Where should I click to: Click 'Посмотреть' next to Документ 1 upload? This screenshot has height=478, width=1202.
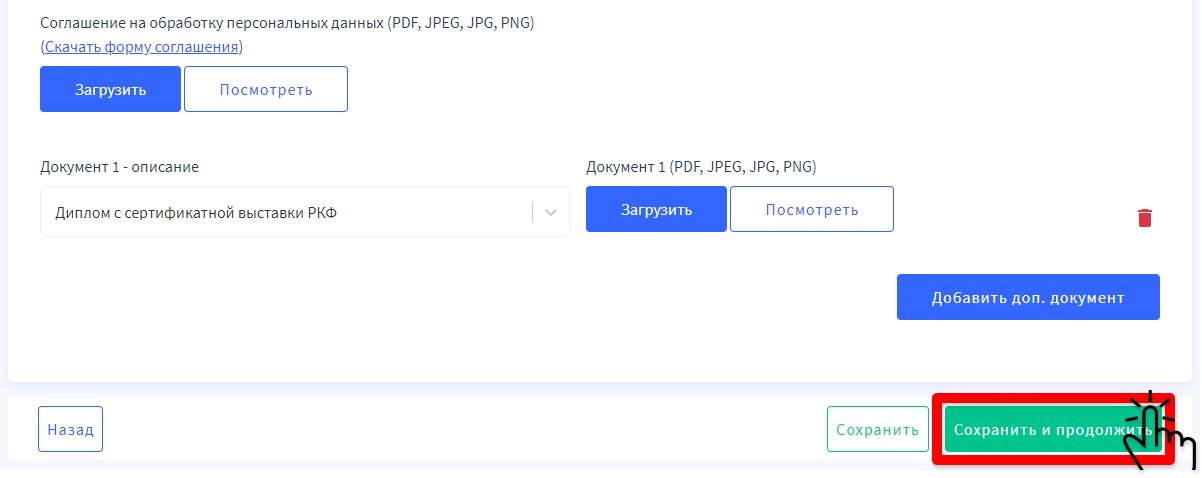(812, 209)
